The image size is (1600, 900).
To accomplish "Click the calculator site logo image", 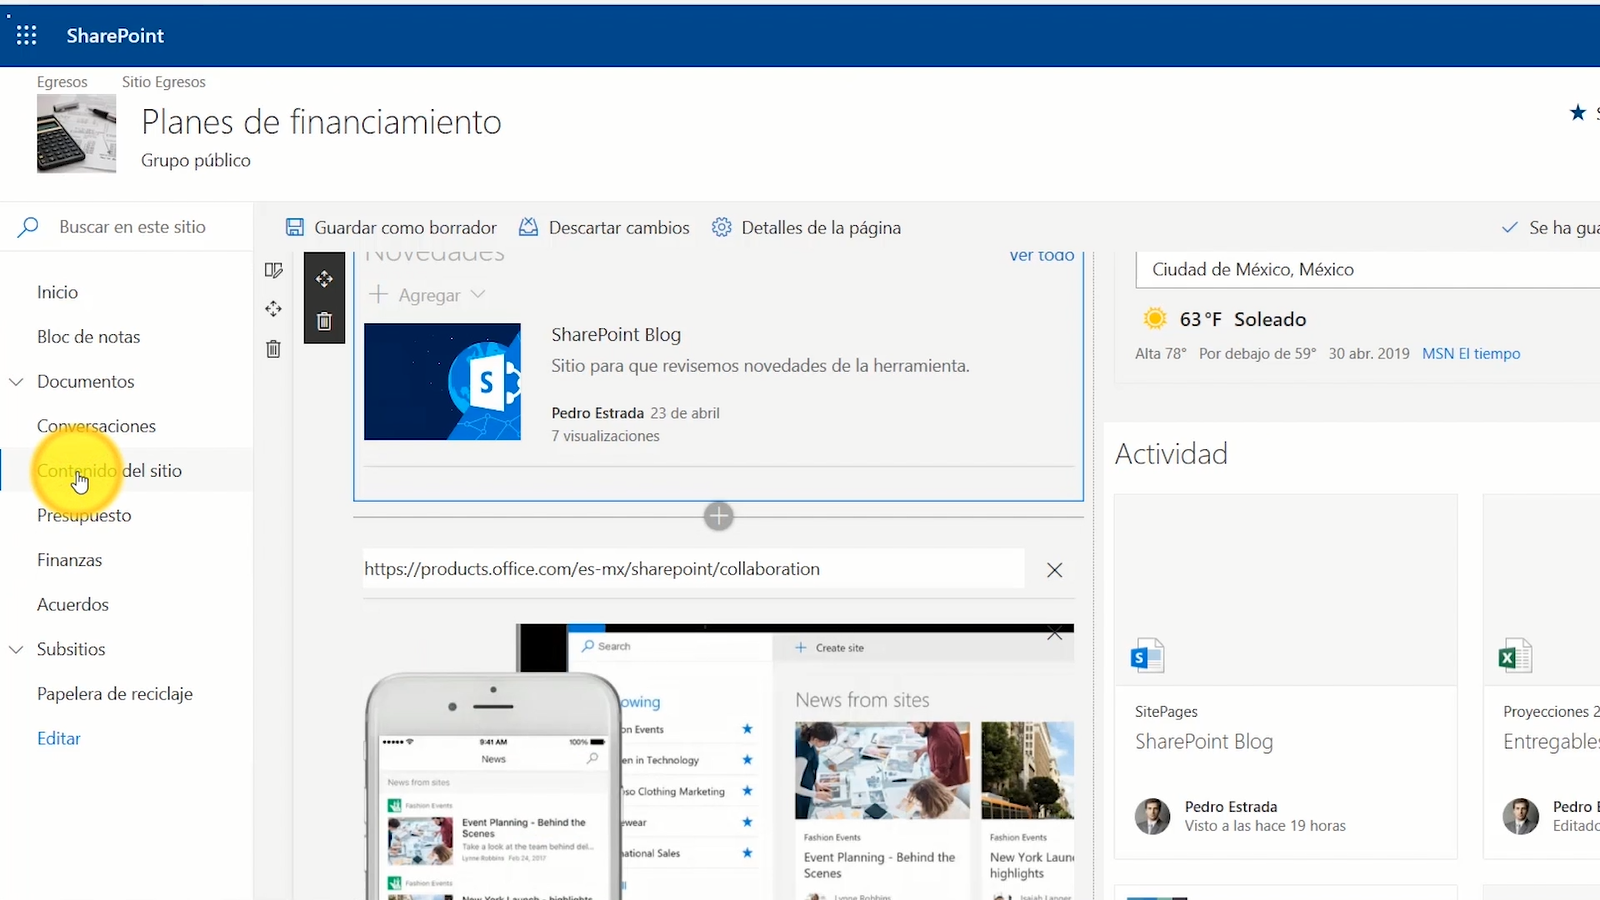I will (76, 134).
